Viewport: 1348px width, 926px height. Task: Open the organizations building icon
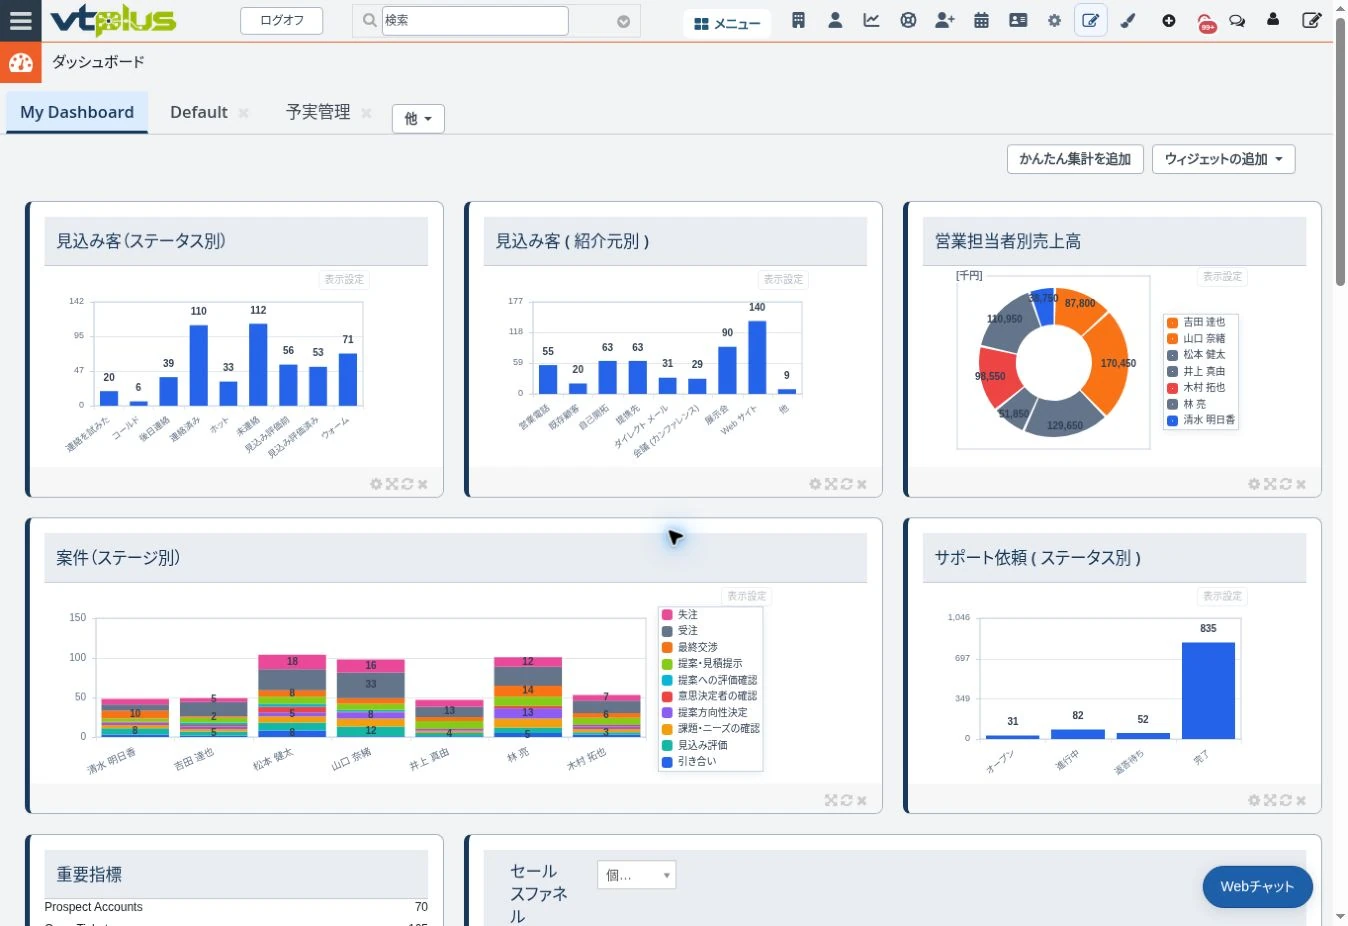(798, 21)
